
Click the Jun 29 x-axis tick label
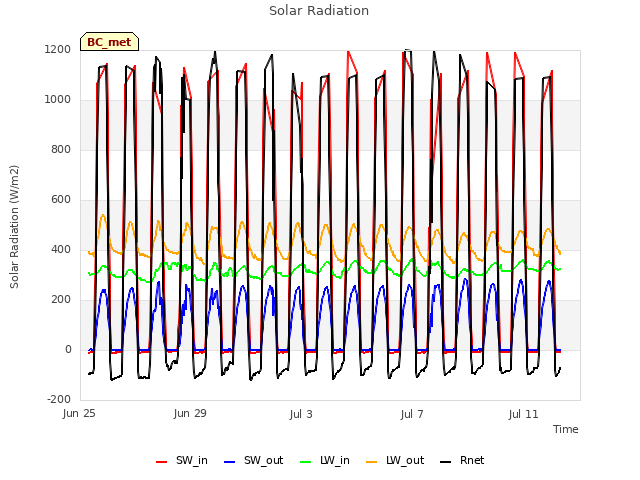[190, 413]
